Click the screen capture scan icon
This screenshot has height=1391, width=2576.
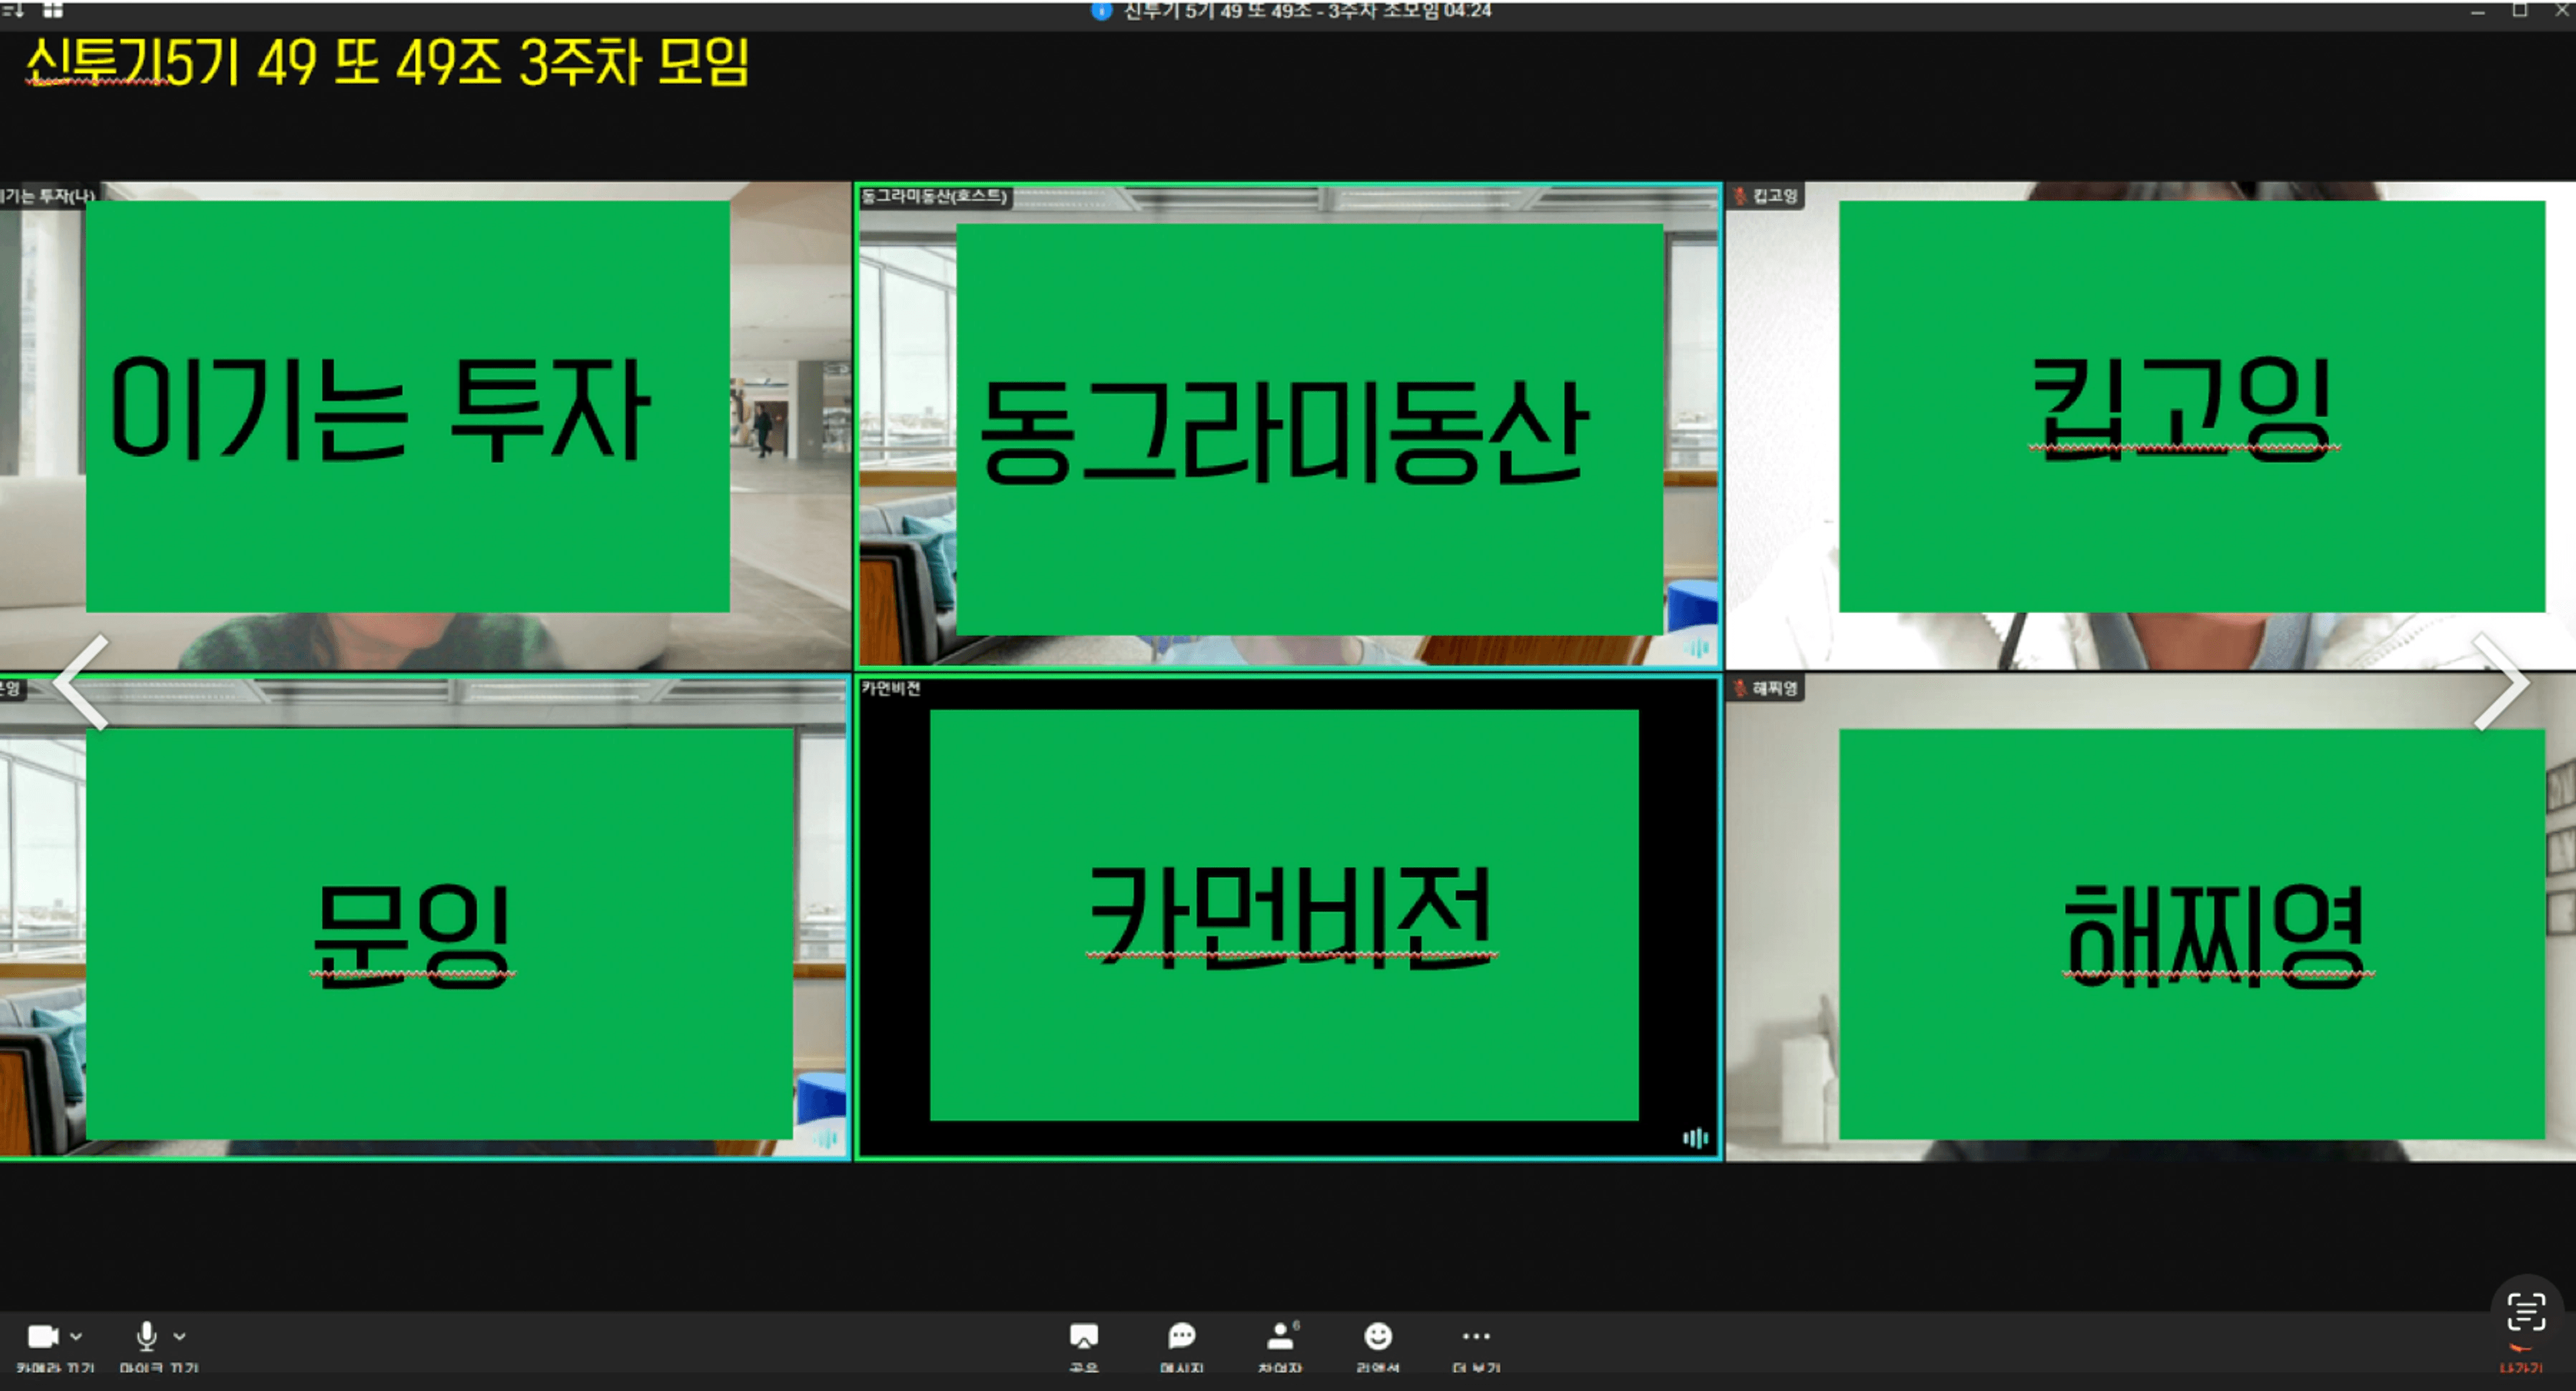point(2526,1311)
